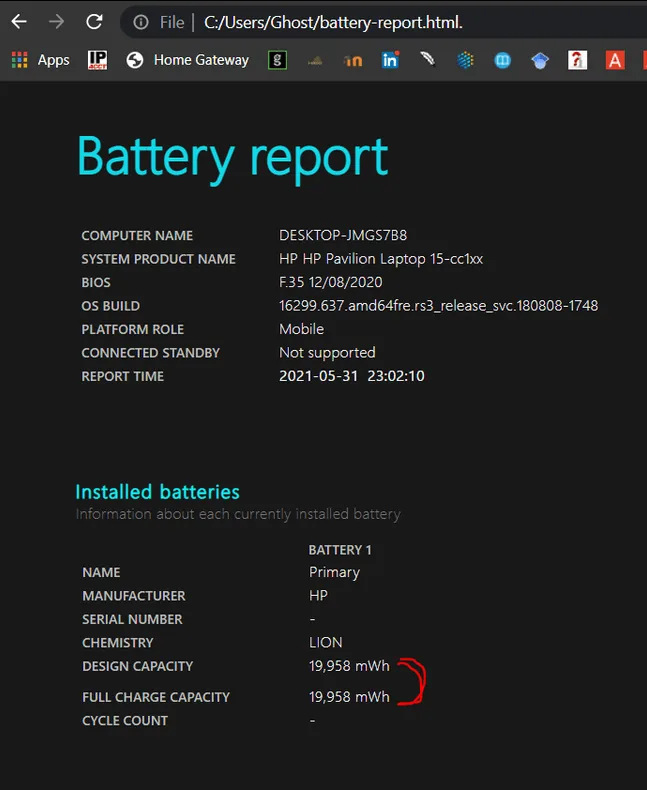Viewport: 647px width, 790px height.
Task: Click the 'REPORT TIME' label
Action: pyautogui.click(x=122, y=376)
